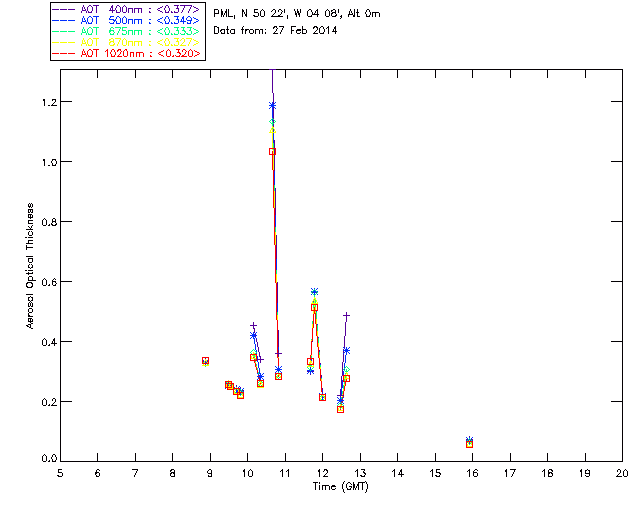Click the x-axis tick label 8
640x512 pixels.
(172, 473)
